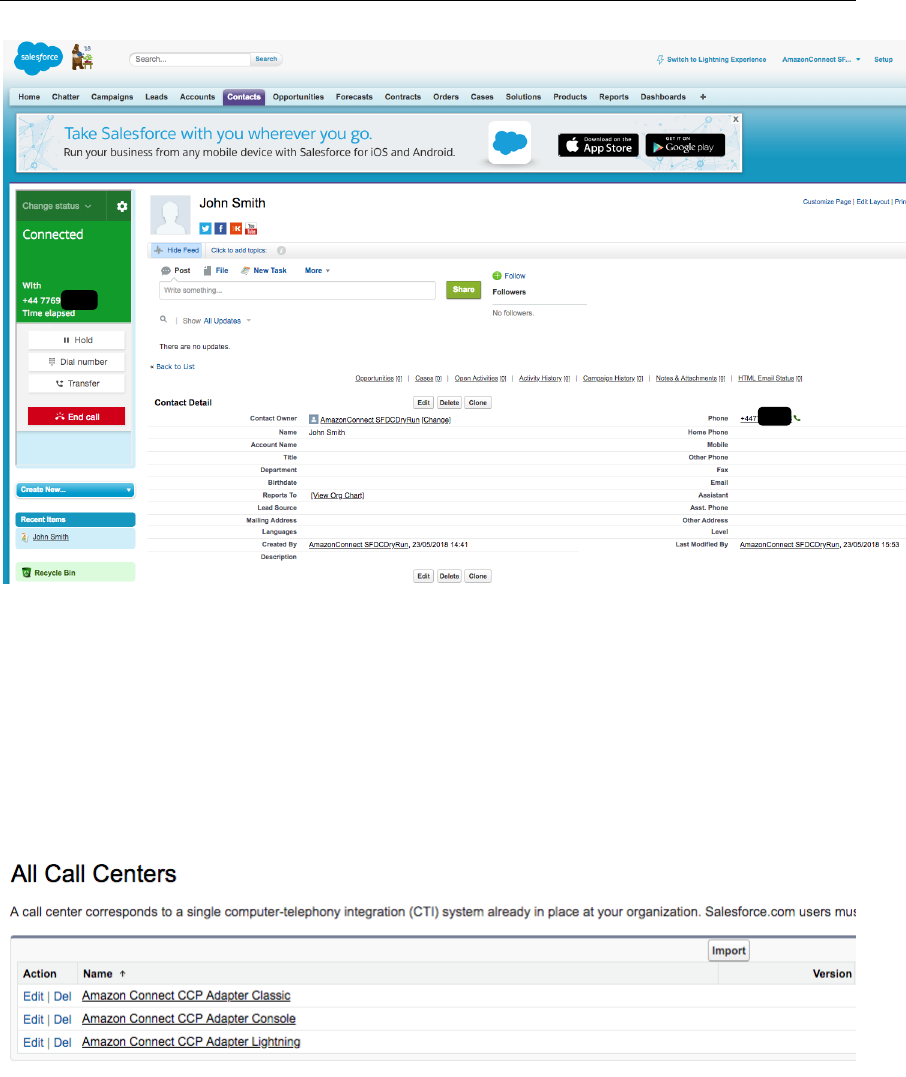Open the Recycle Bin

tap(54, 573)
